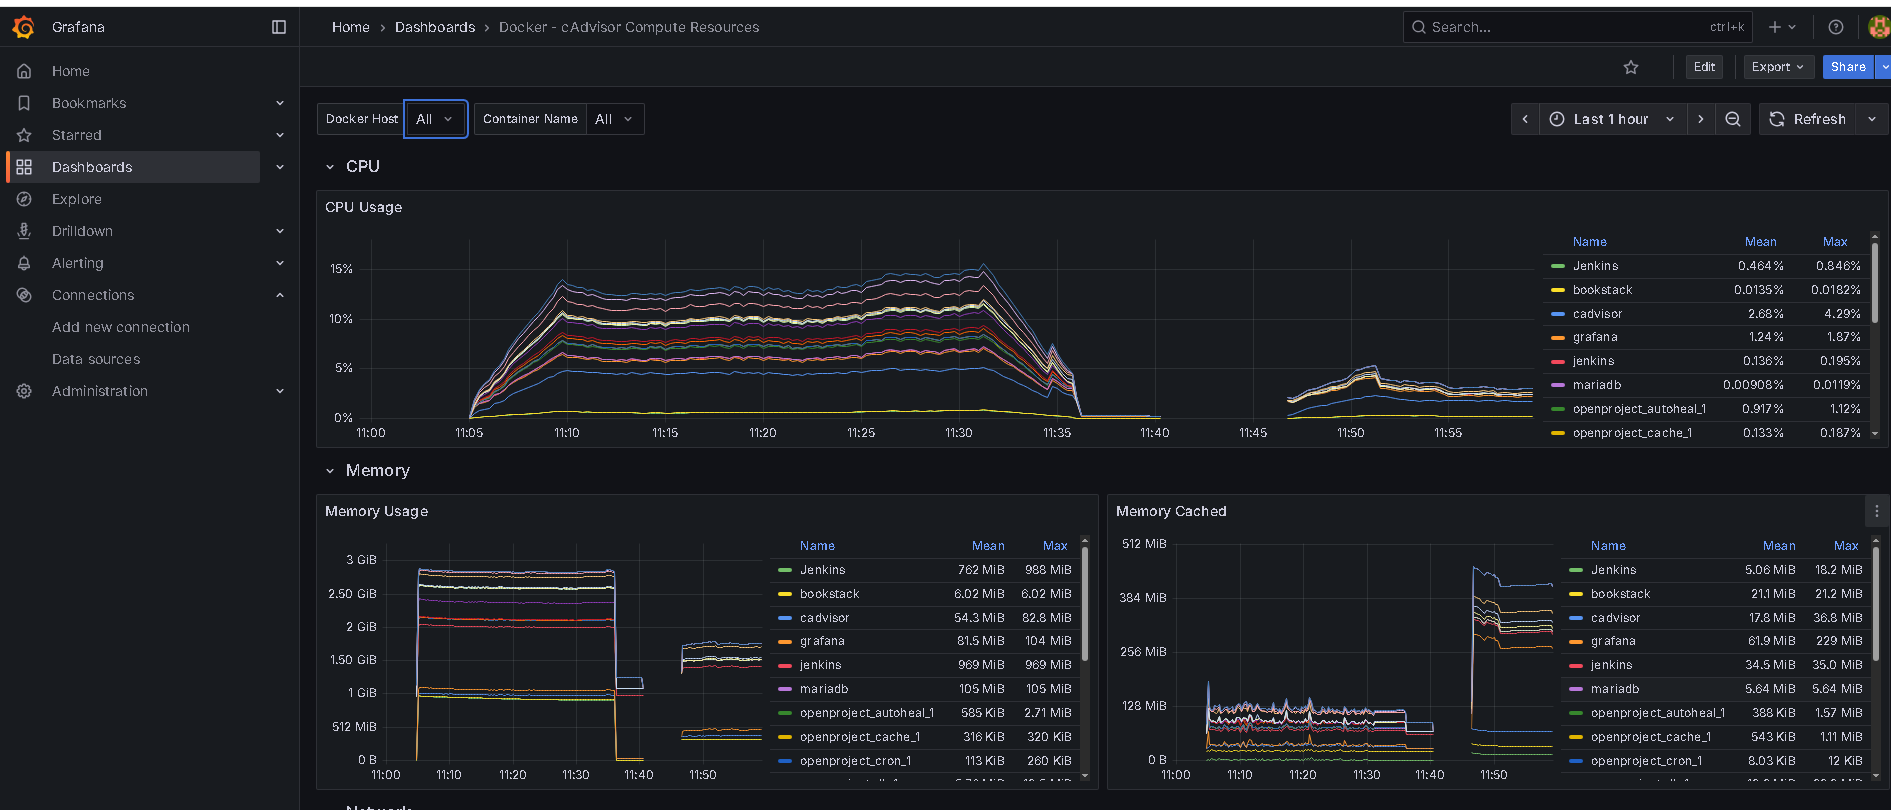Open Add new connection
Viewport: 1891px width, 810px height.
[121, 327]
